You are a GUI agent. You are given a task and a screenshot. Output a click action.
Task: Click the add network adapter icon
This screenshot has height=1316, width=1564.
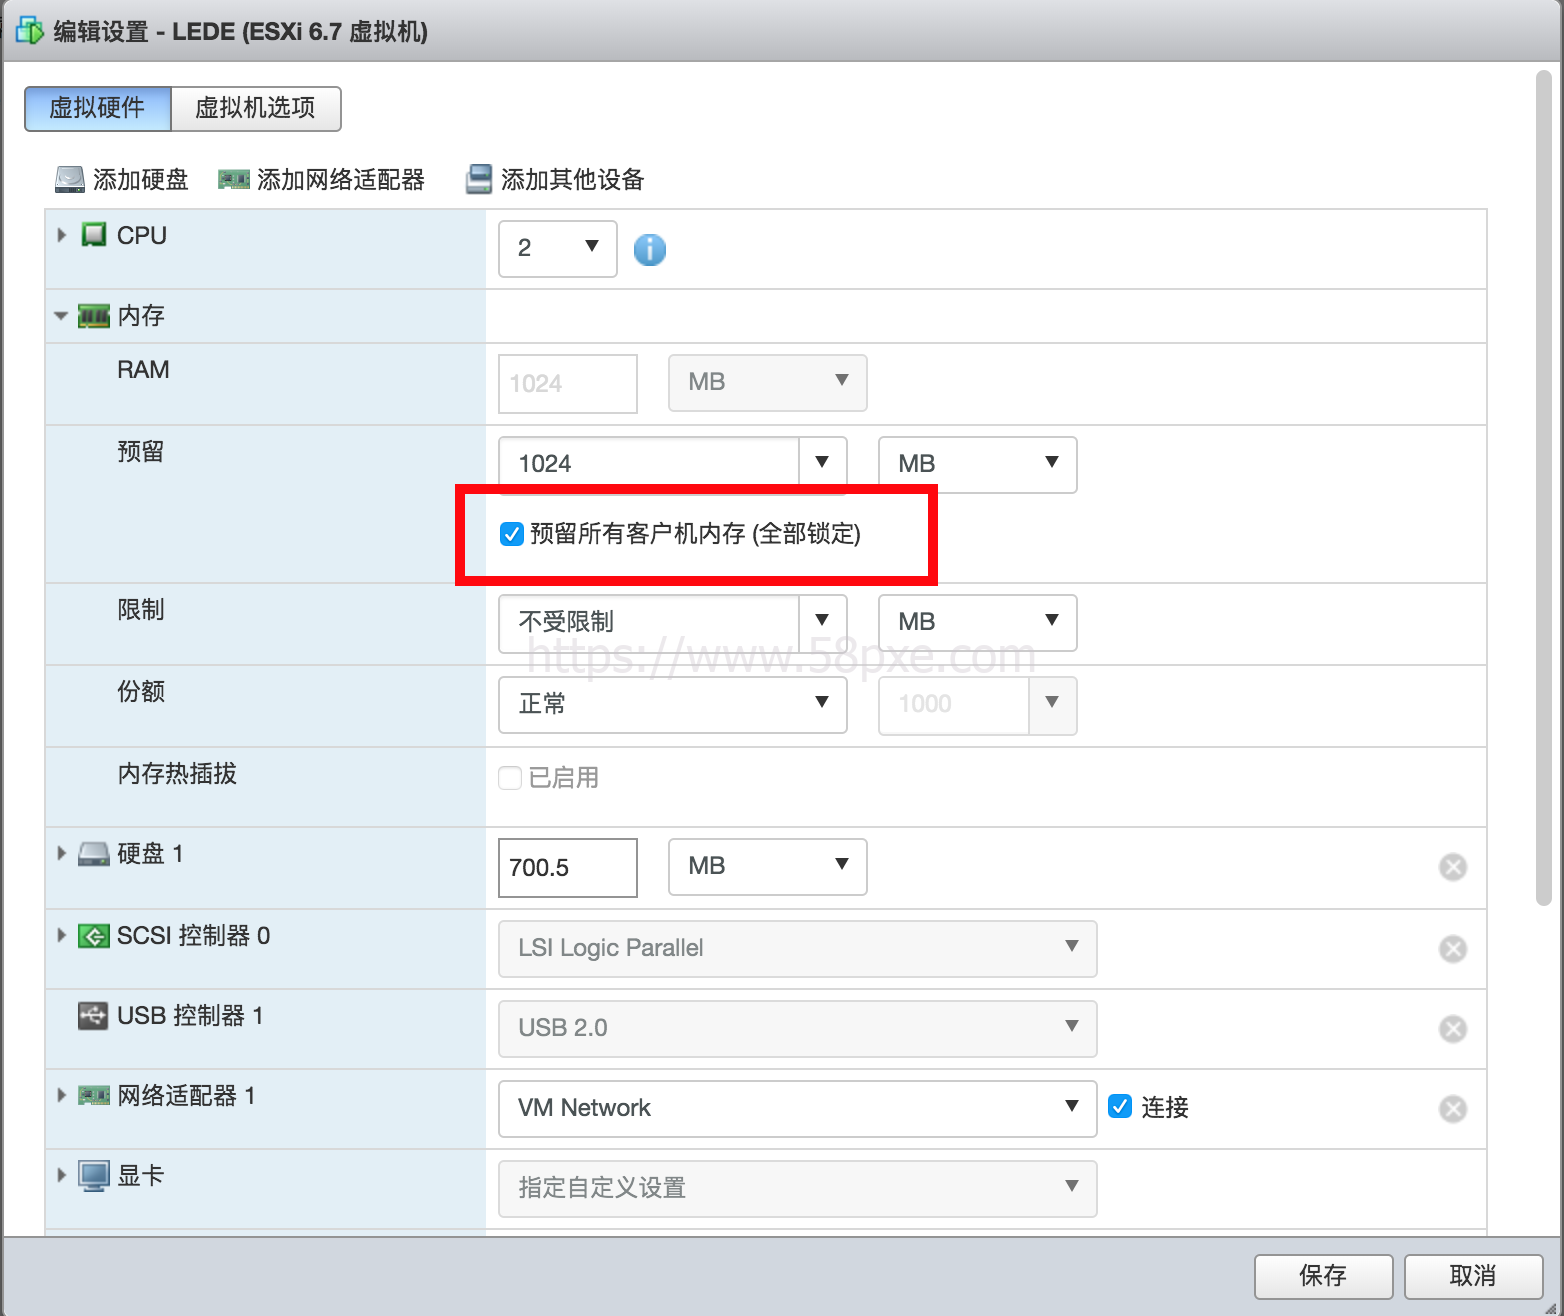pyautogui.click(x=234, y=180)
